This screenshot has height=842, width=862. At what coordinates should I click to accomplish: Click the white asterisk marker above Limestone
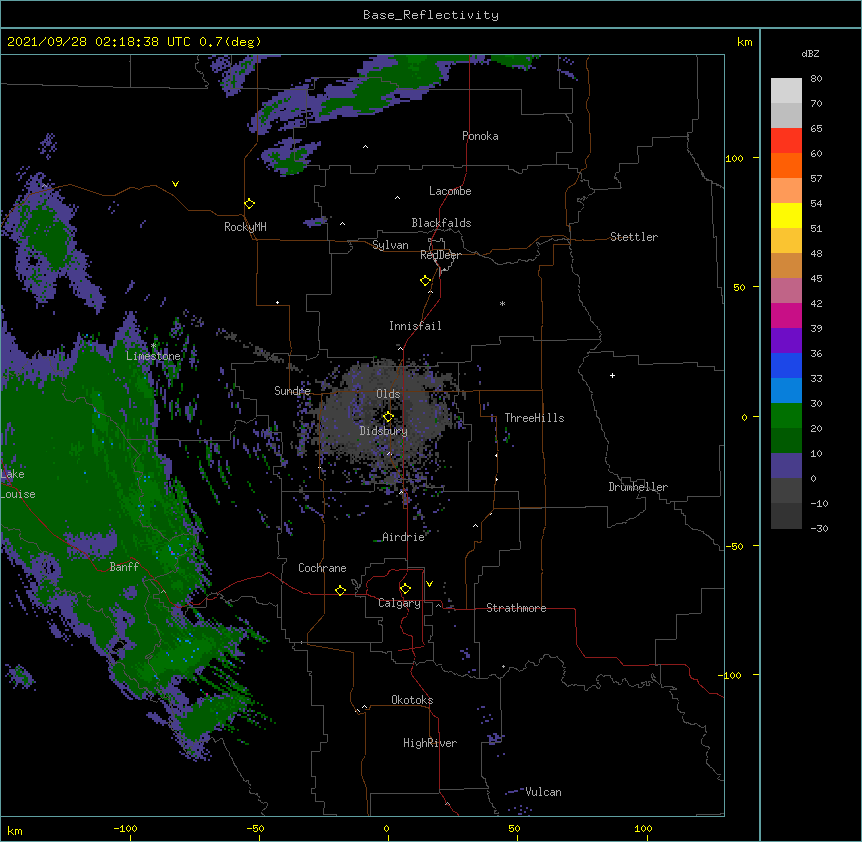point(153,346)
